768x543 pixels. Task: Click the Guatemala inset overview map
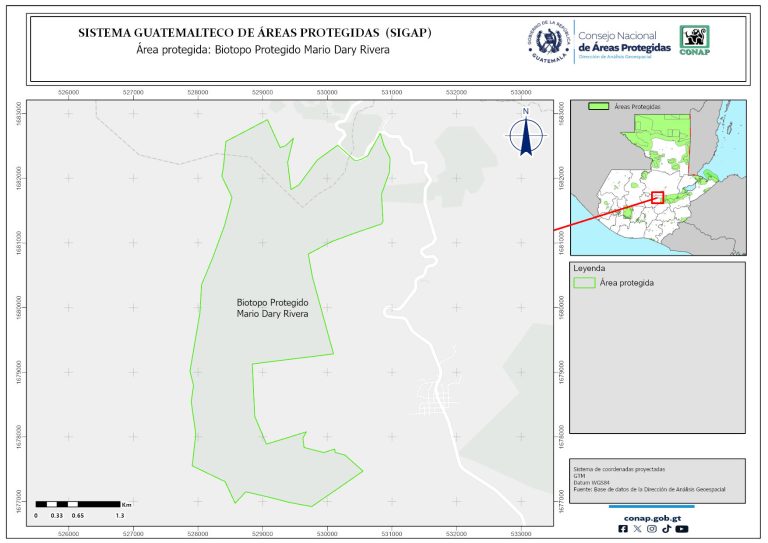pyautogui.click(x=655, y=175)
